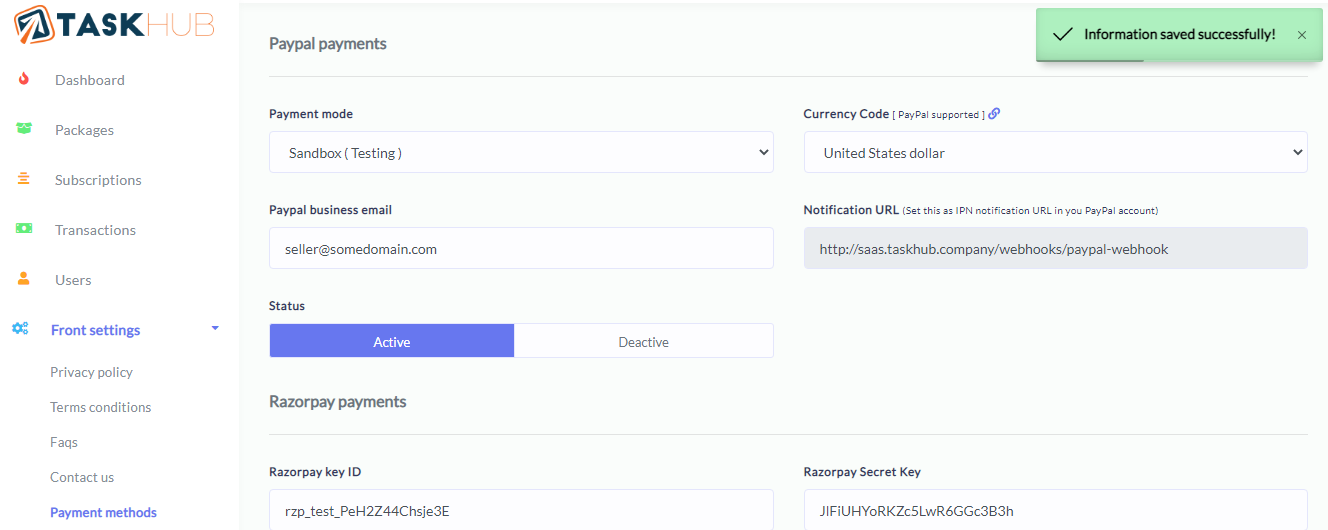Screen dimensions: 1328x530
Task: Focus the Razorpay Secret Key field
Action: pos(1055,510)
